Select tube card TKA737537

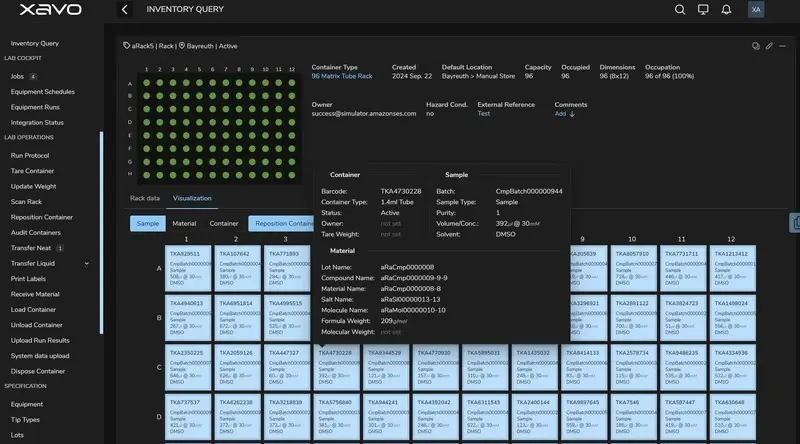pos(188,417)
